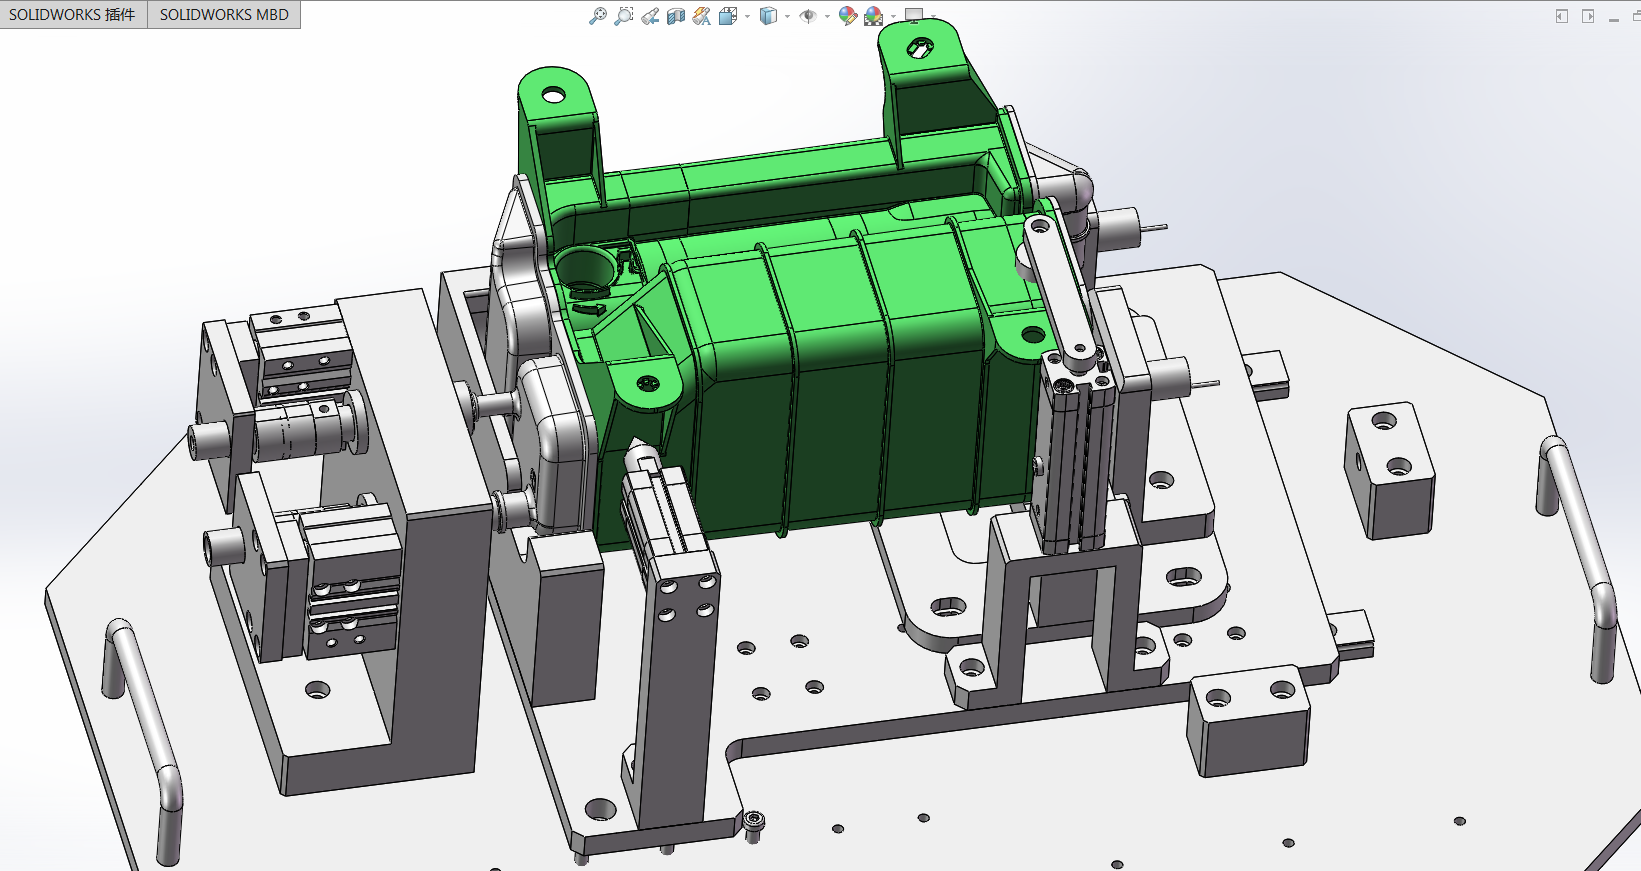Minimize the document window
The width and height of the screenshot is (1641, 871).
(x=1614, y=18)
